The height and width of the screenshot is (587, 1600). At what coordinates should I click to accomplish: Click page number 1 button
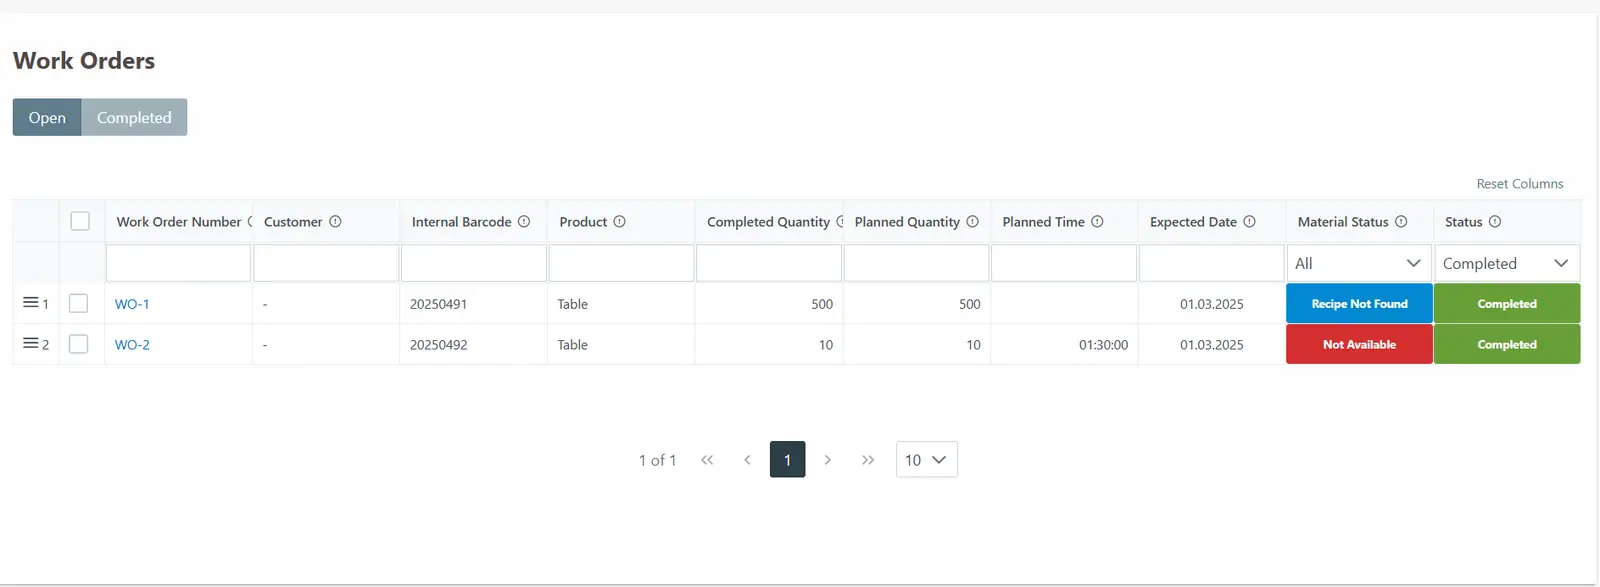click(787, 460)
